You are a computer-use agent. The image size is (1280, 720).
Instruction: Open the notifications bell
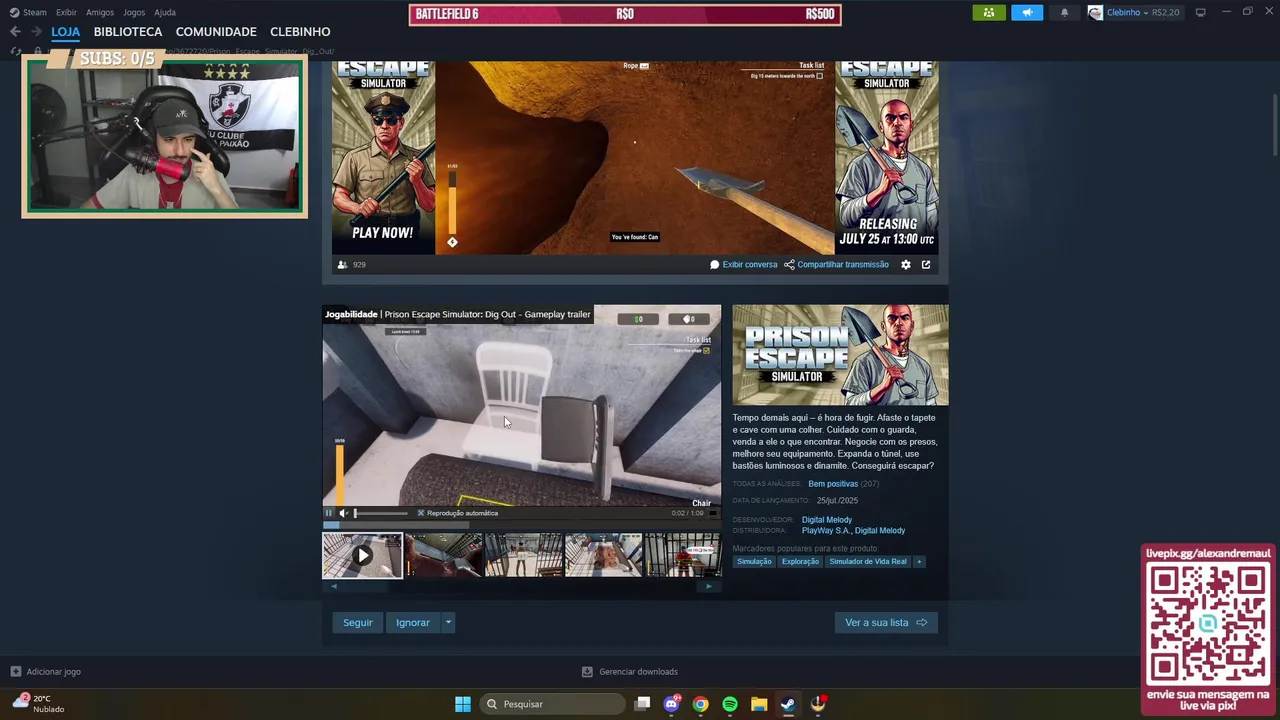click(x=1064, y=12)
